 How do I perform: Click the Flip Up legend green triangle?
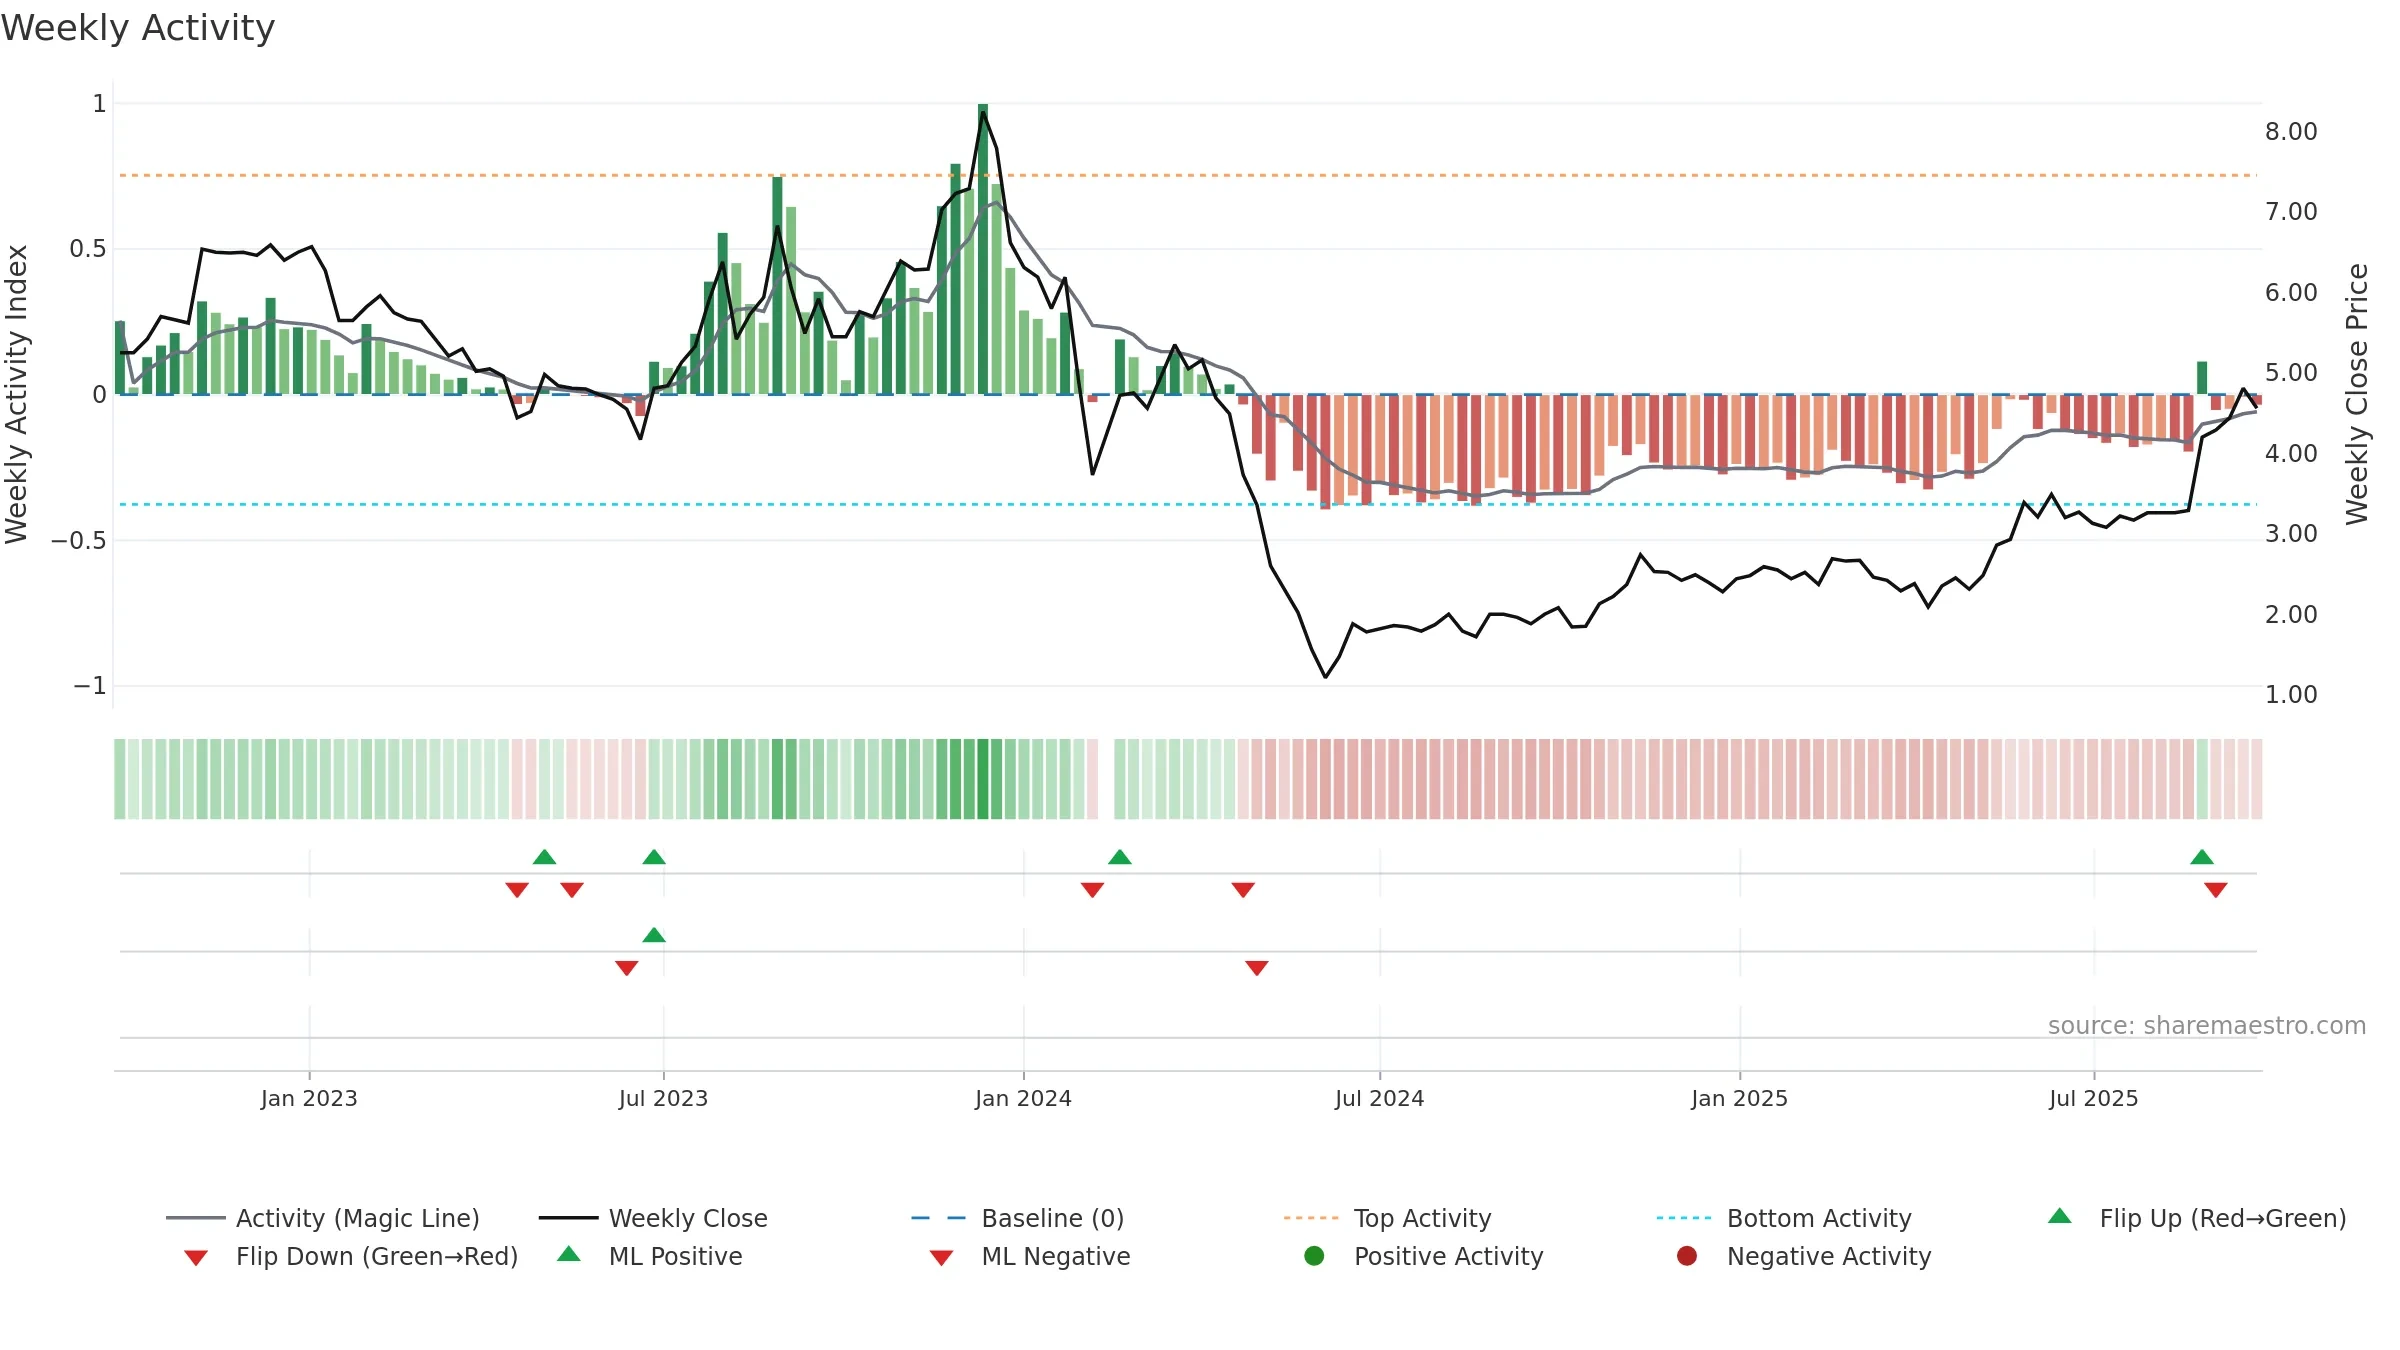pyautogui.click(x=2060, y=1216)
